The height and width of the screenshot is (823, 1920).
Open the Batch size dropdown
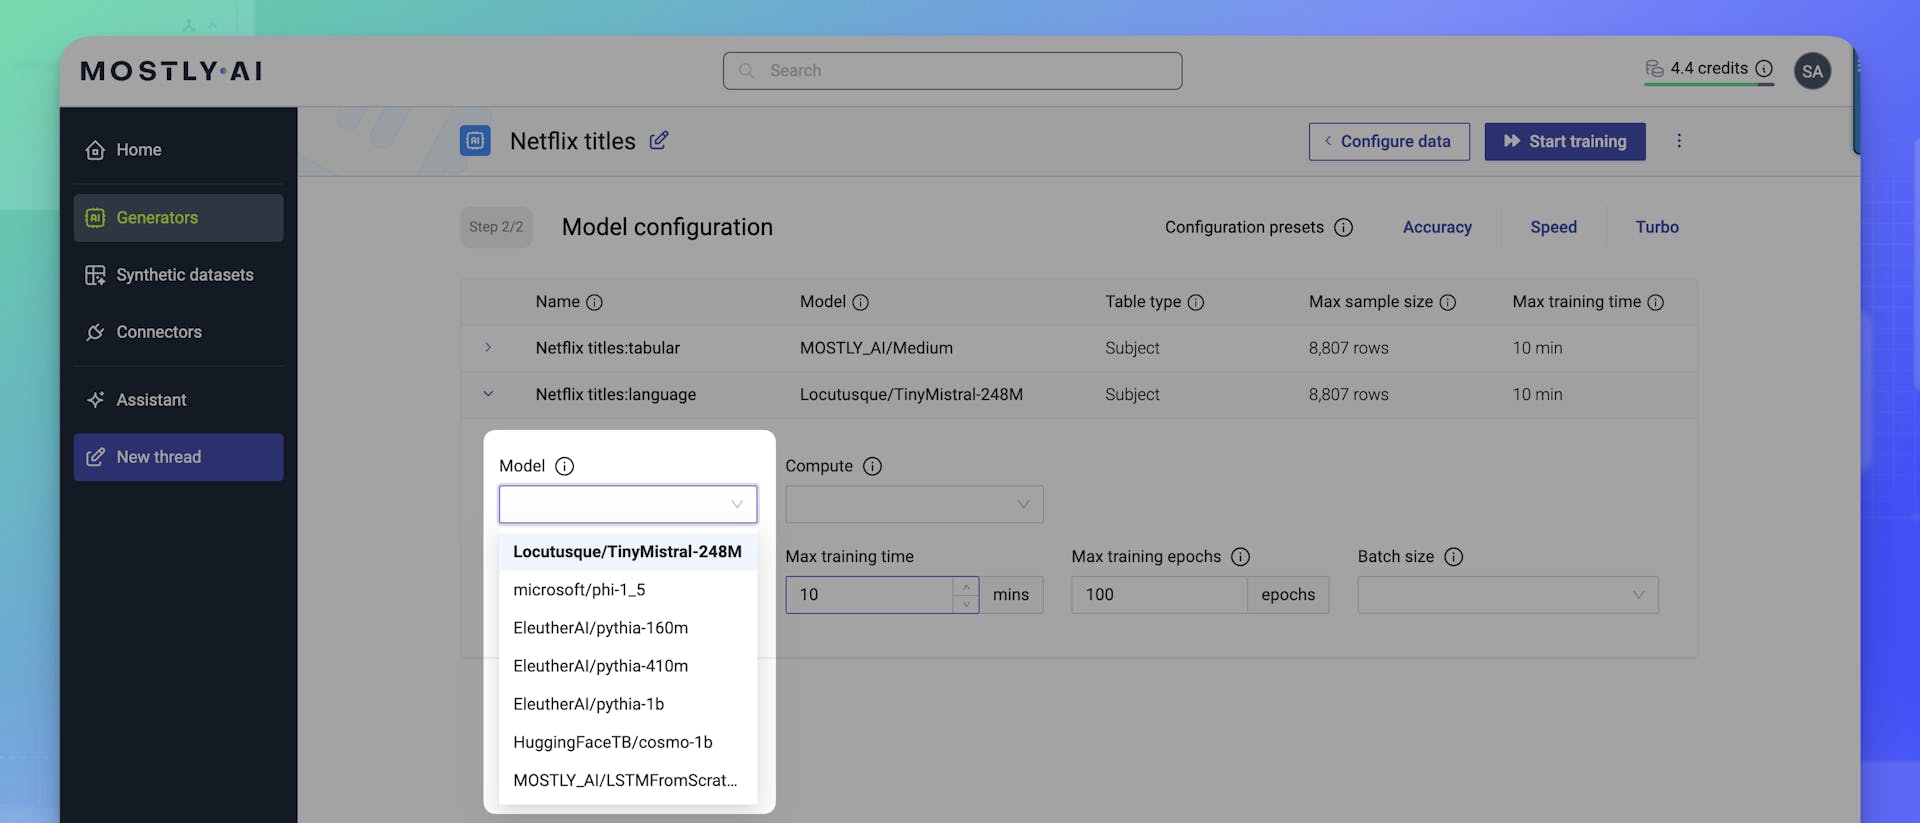tap(1508, 595)
